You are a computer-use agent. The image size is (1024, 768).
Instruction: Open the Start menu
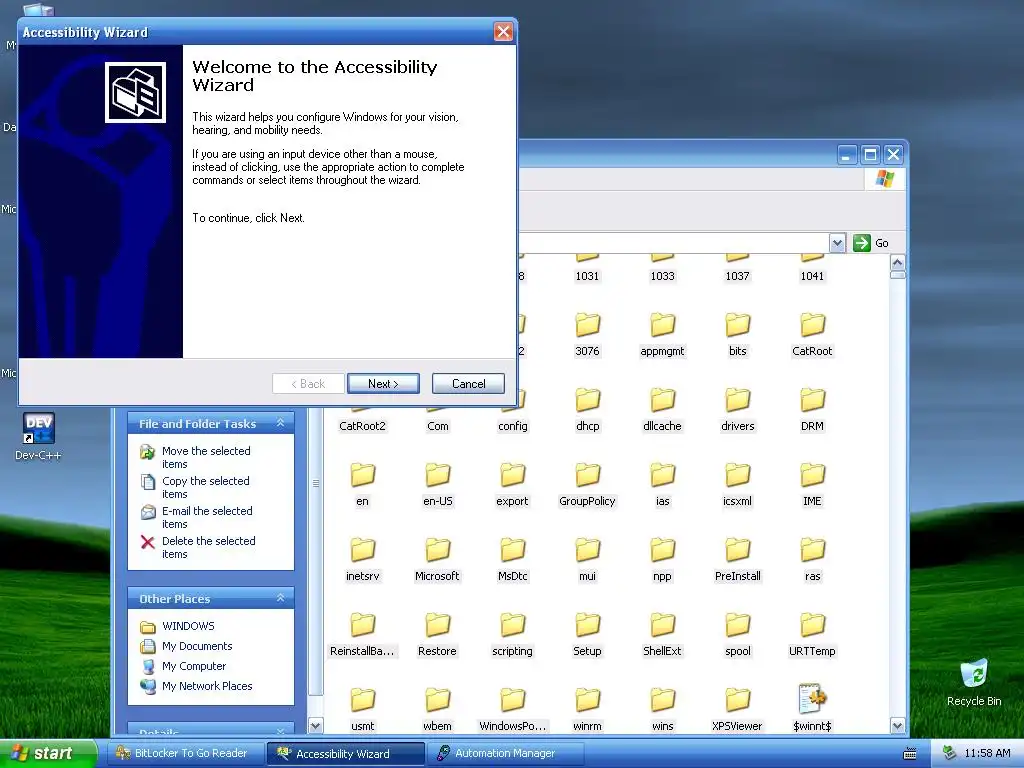[x=48, y=753]
